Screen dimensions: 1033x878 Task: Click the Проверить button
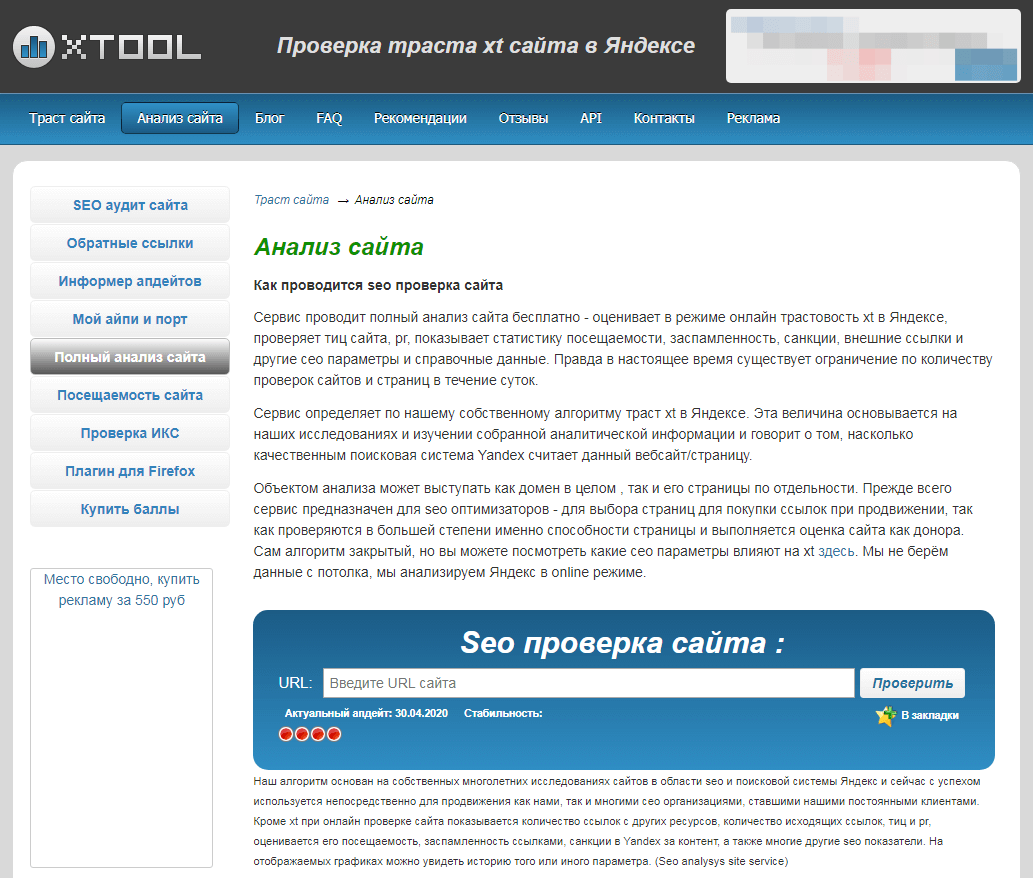pyautogui.click(x=912, y=683)
